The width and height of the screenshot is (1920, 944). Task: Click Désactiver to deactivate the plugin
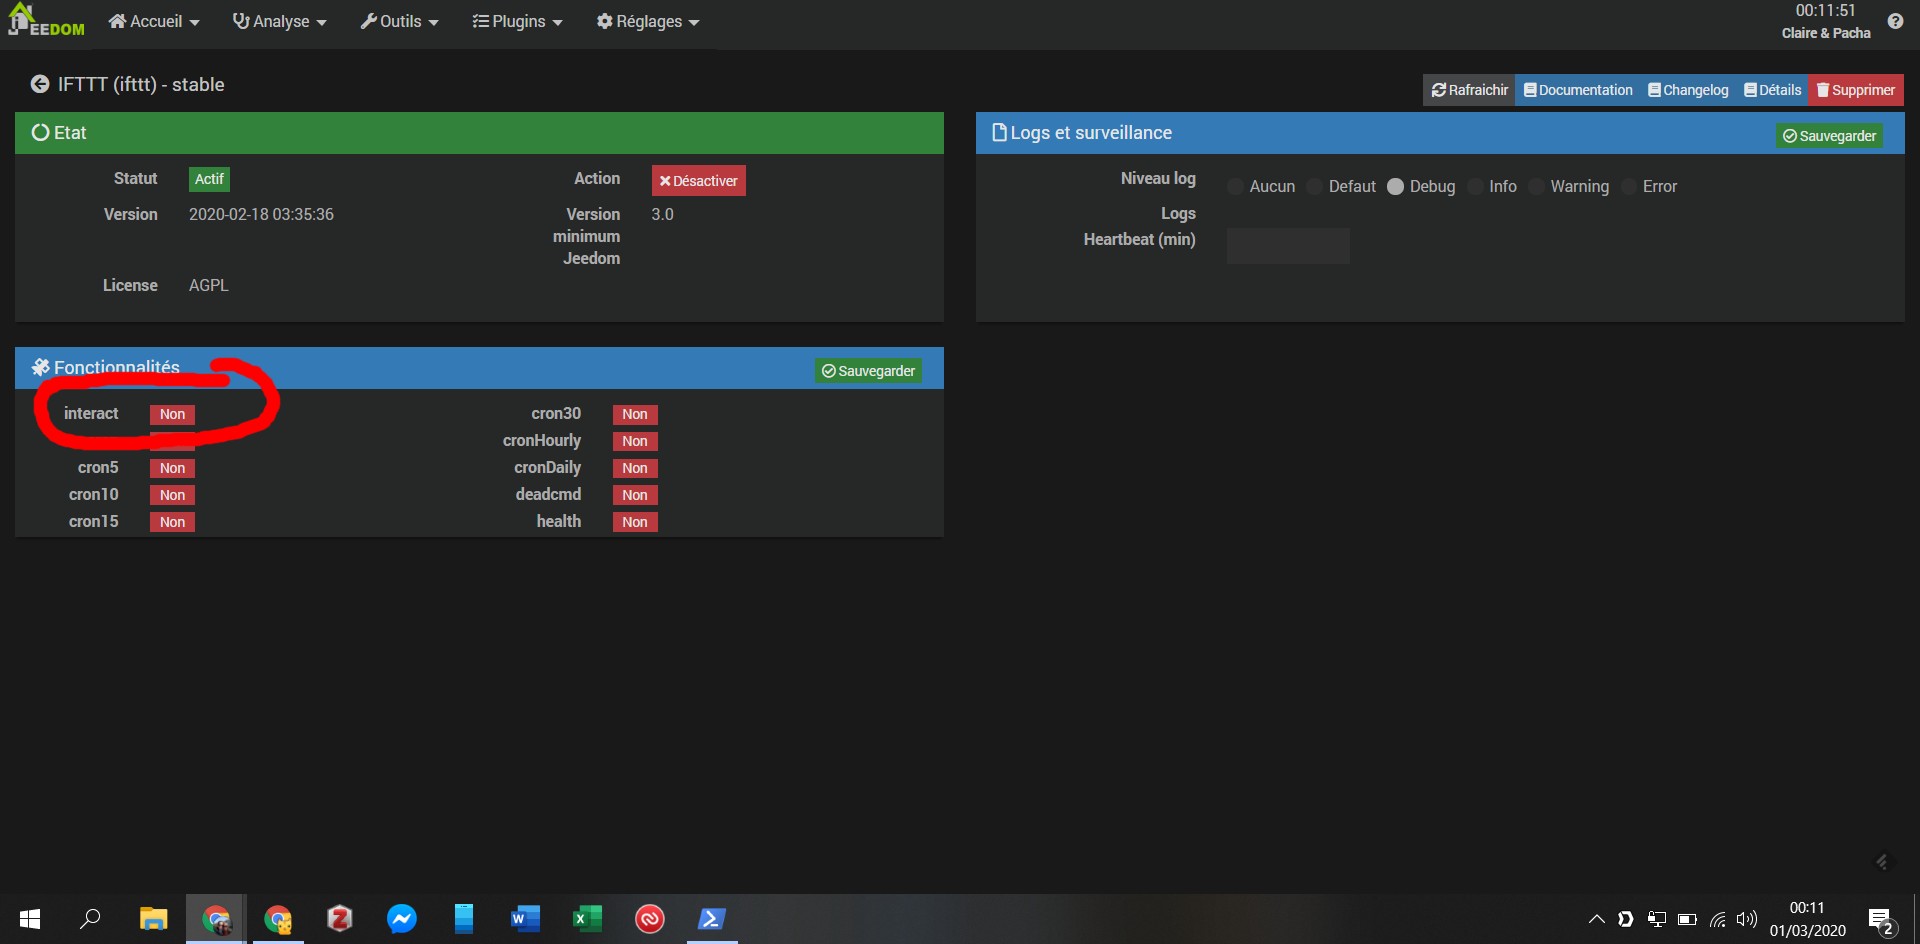698,181
